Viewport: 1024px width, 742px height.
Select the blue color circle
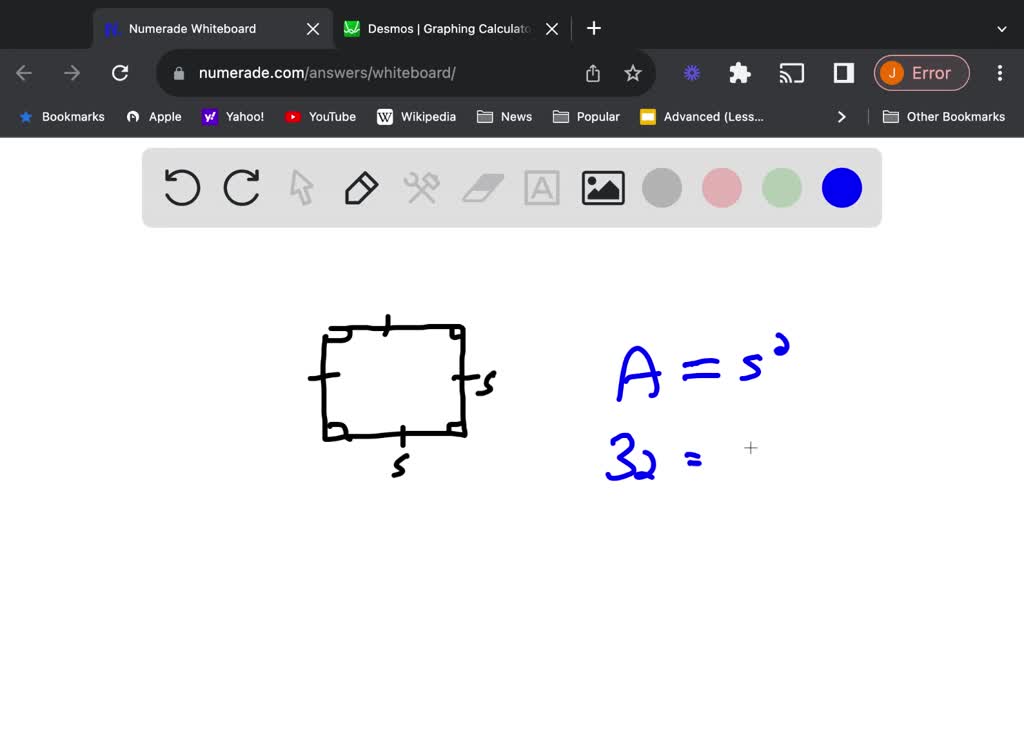coord(841,187)
